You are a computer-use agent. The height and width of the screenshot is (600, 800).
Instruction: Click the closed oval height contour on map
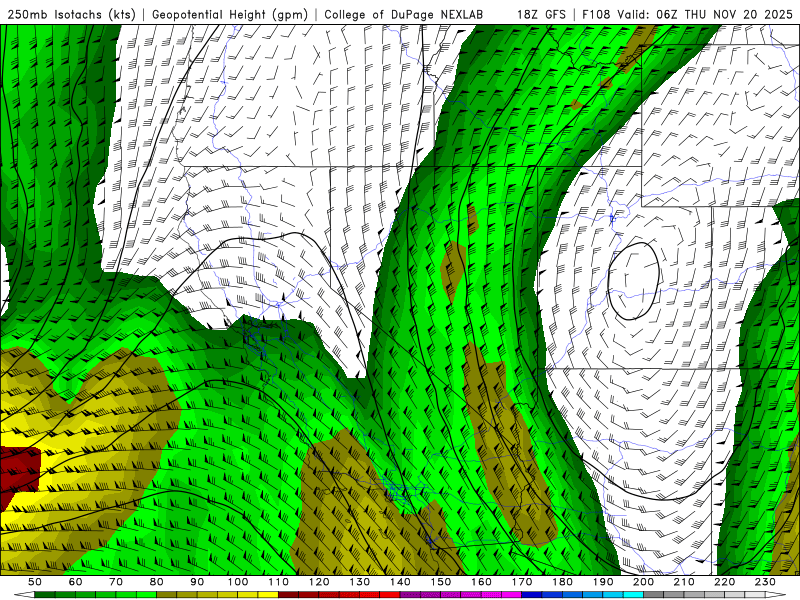(634, 281)
